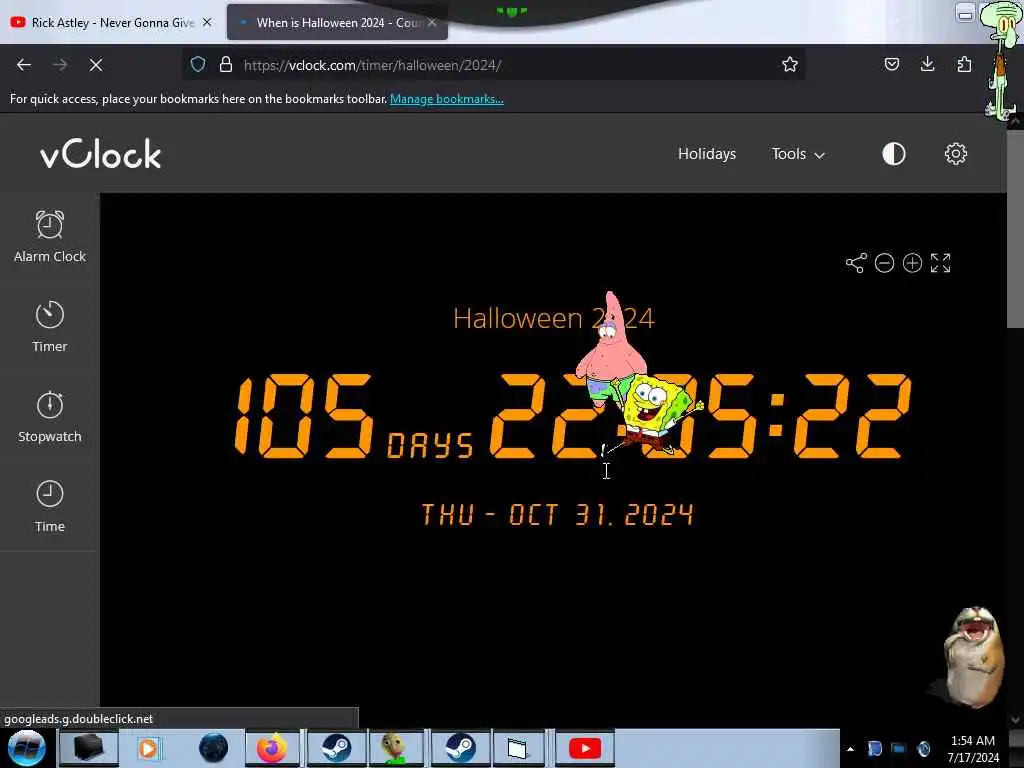Viewport: 1024px width, 768px height.
Task: Click the Save to Pocket icon
Action: pyautogui.click(x=891, y=65)
